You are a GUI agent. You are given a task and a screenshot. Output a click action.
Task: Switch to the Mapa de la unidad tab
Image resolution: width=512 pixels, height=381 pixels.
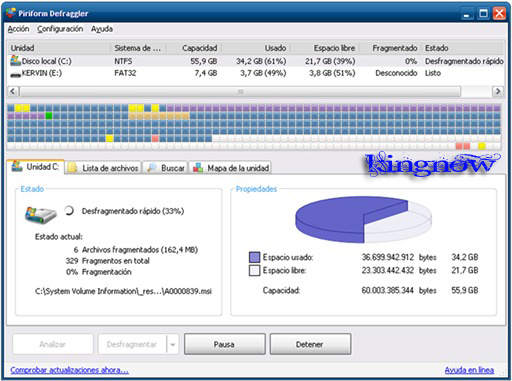click(x=231, y=168)
